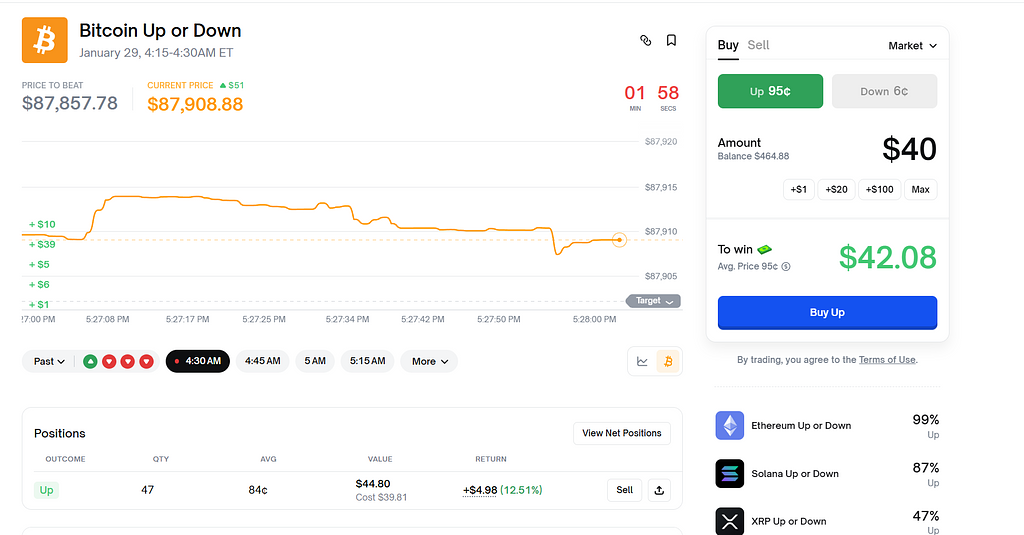
Task: Open the Solana Up or Down market icon
Action: click(x=730, y=474)
